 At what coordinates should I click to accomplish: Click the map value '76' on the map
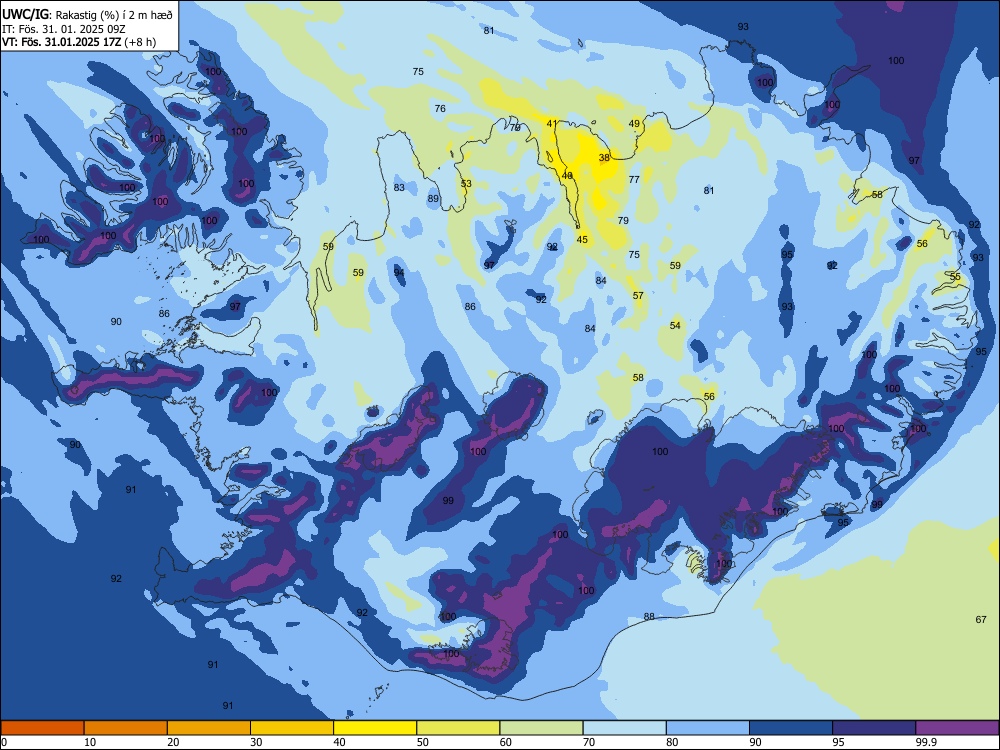440,108
